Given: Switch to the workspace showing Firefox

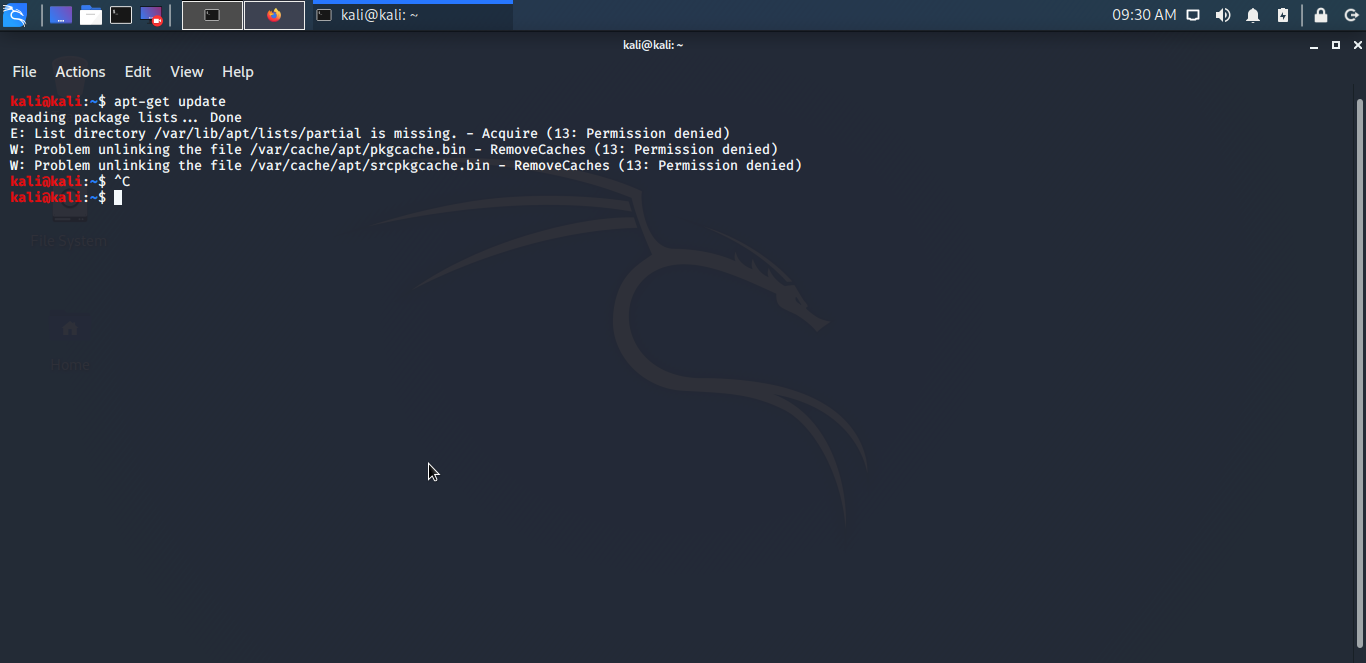Looking at the screenshot, I should tap(274, 15).
